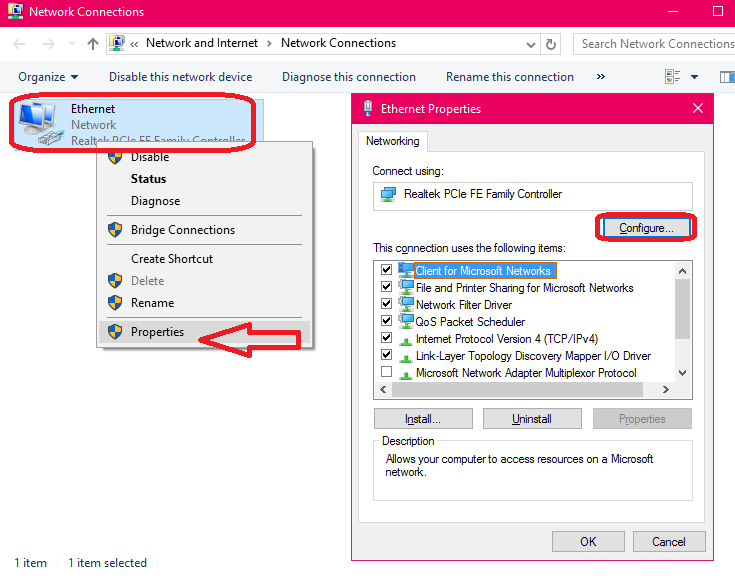Viewport: 735px width, 586px height.
Task: Check Microsoft Network Adapter Multiplexor Protocol
Action: [386, 372]
